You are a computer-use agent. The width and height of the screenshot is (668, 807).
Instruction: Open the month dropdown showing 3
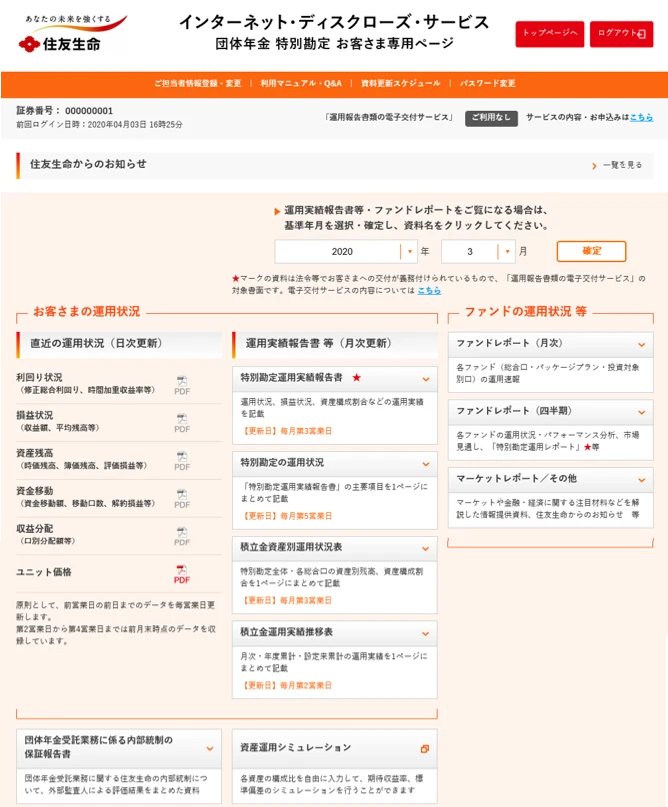[x=478, y=252]
